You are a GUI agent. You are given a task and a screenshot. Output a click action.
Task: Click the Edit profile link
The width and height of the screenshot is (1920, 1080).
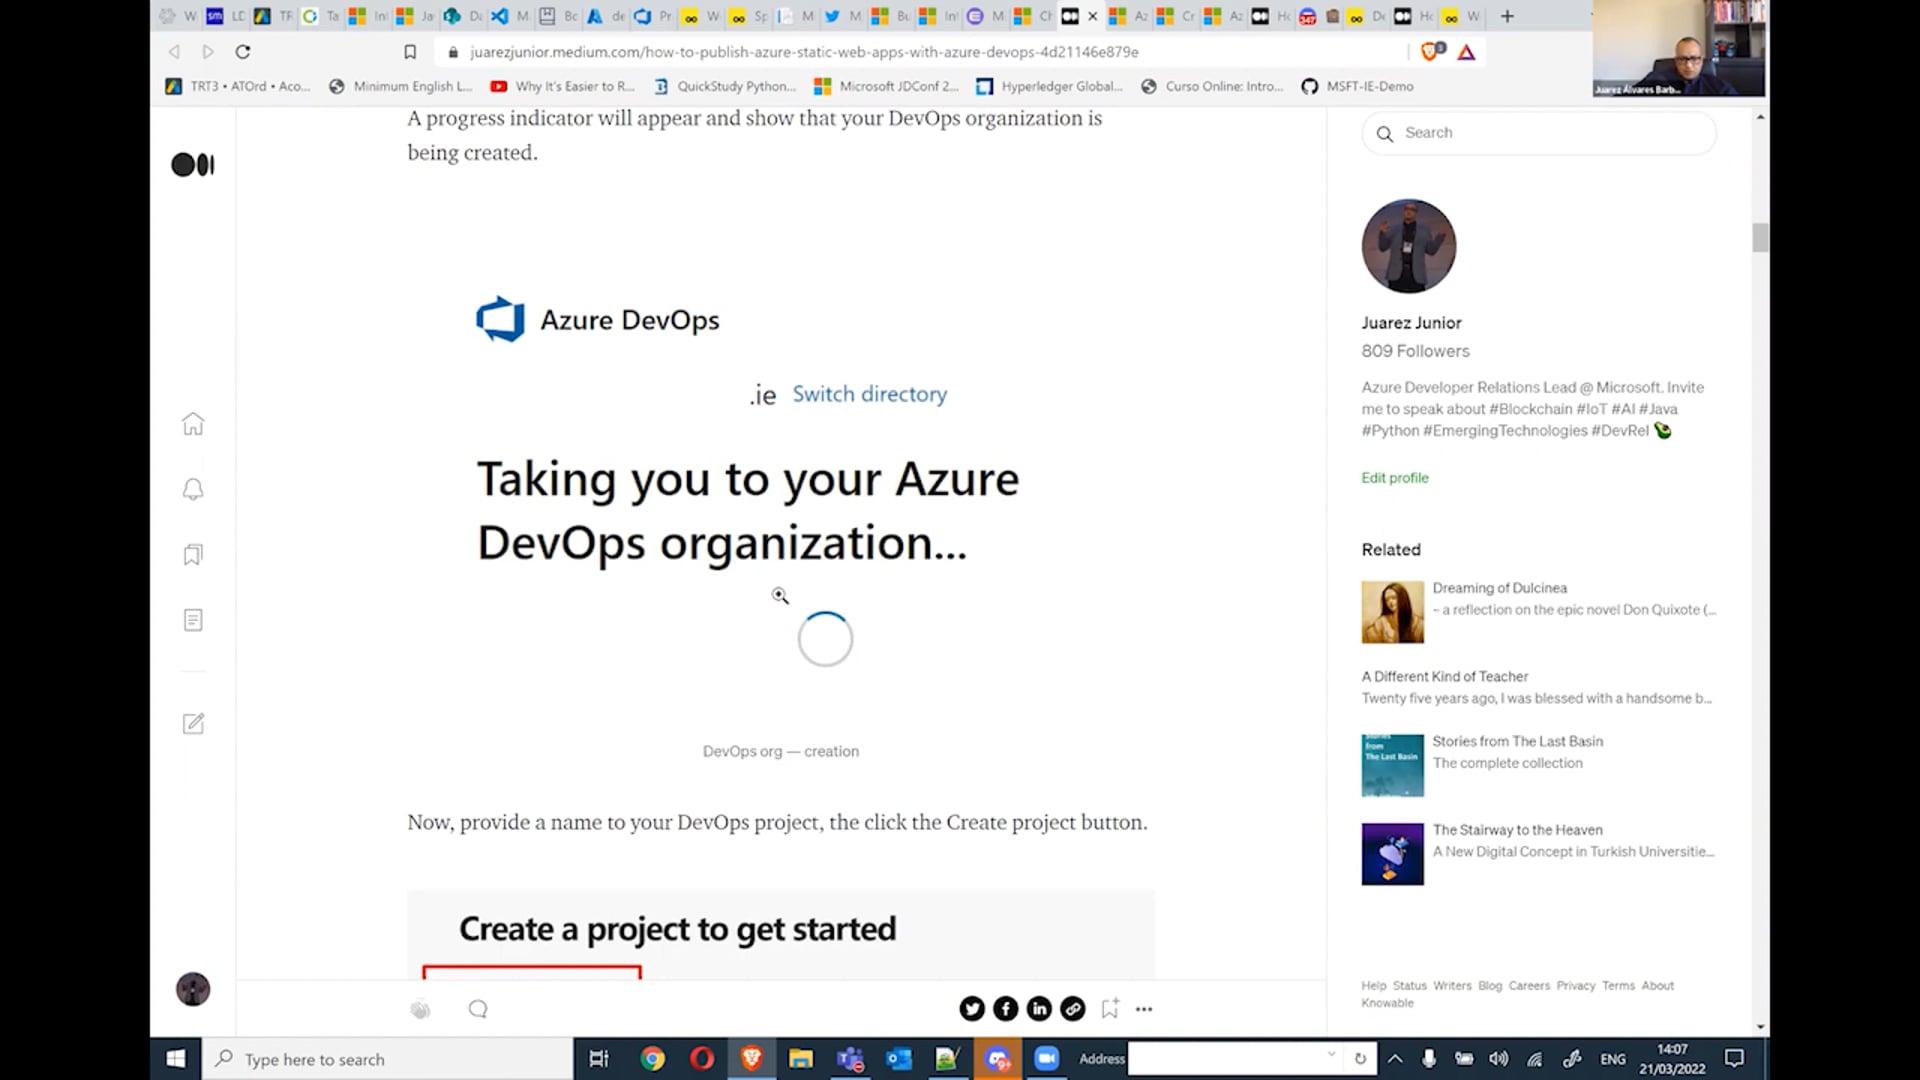1394,478
